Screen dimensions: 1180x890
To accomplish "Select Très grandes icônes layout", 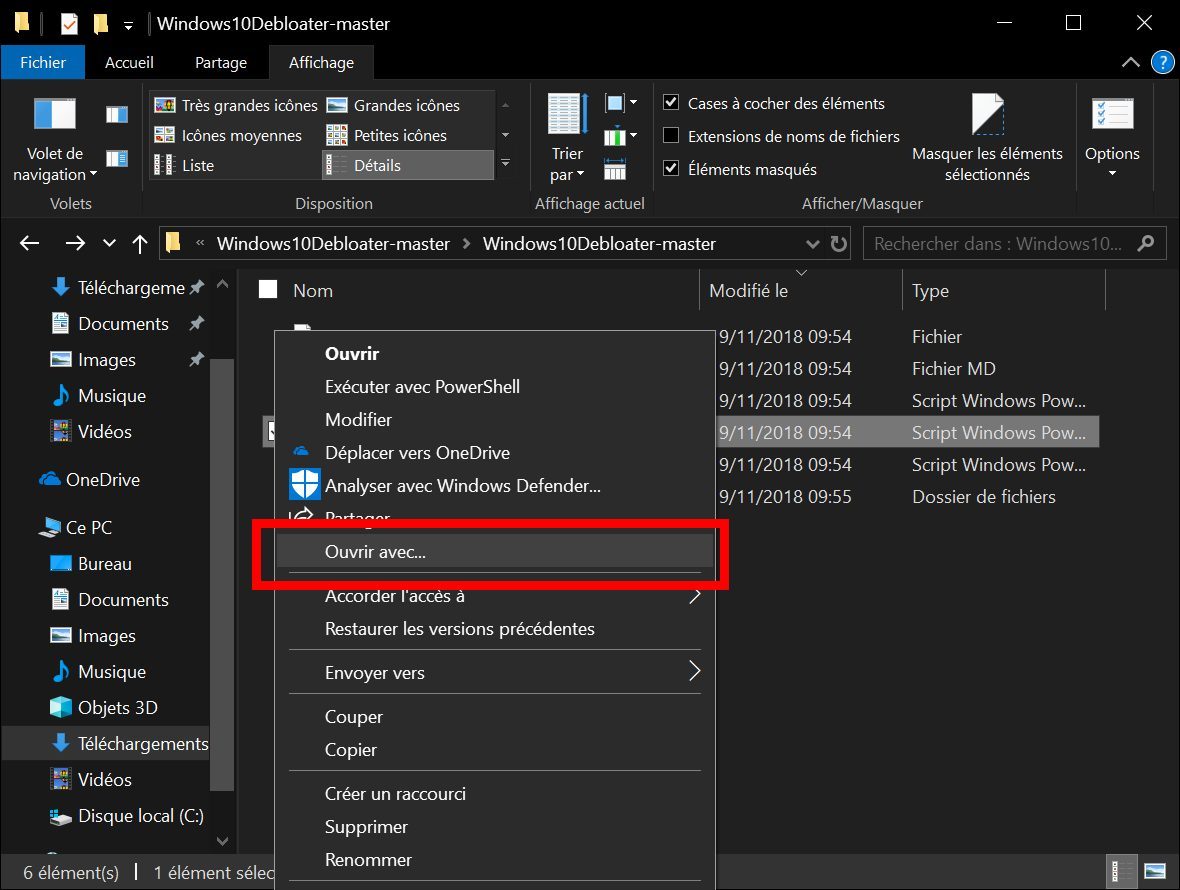I will tap(236, 105).
